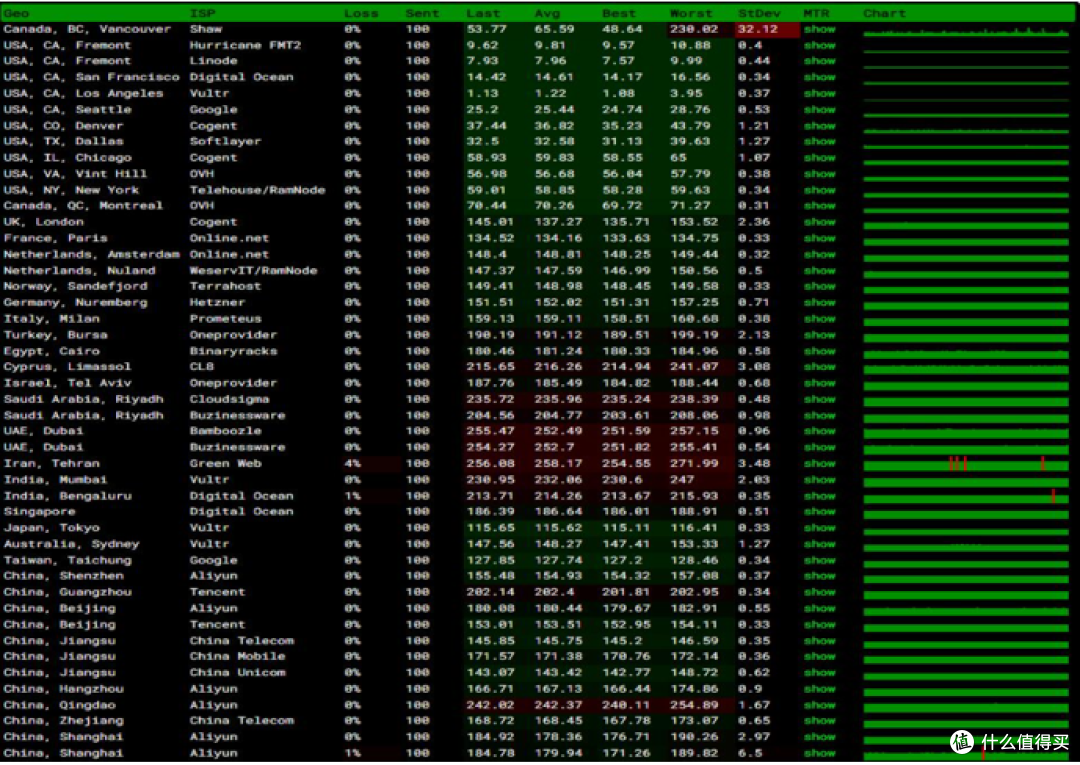Select the China Unicom ISP cell
Viewport: 1080px width, 765px height.
tap(238, 673)
